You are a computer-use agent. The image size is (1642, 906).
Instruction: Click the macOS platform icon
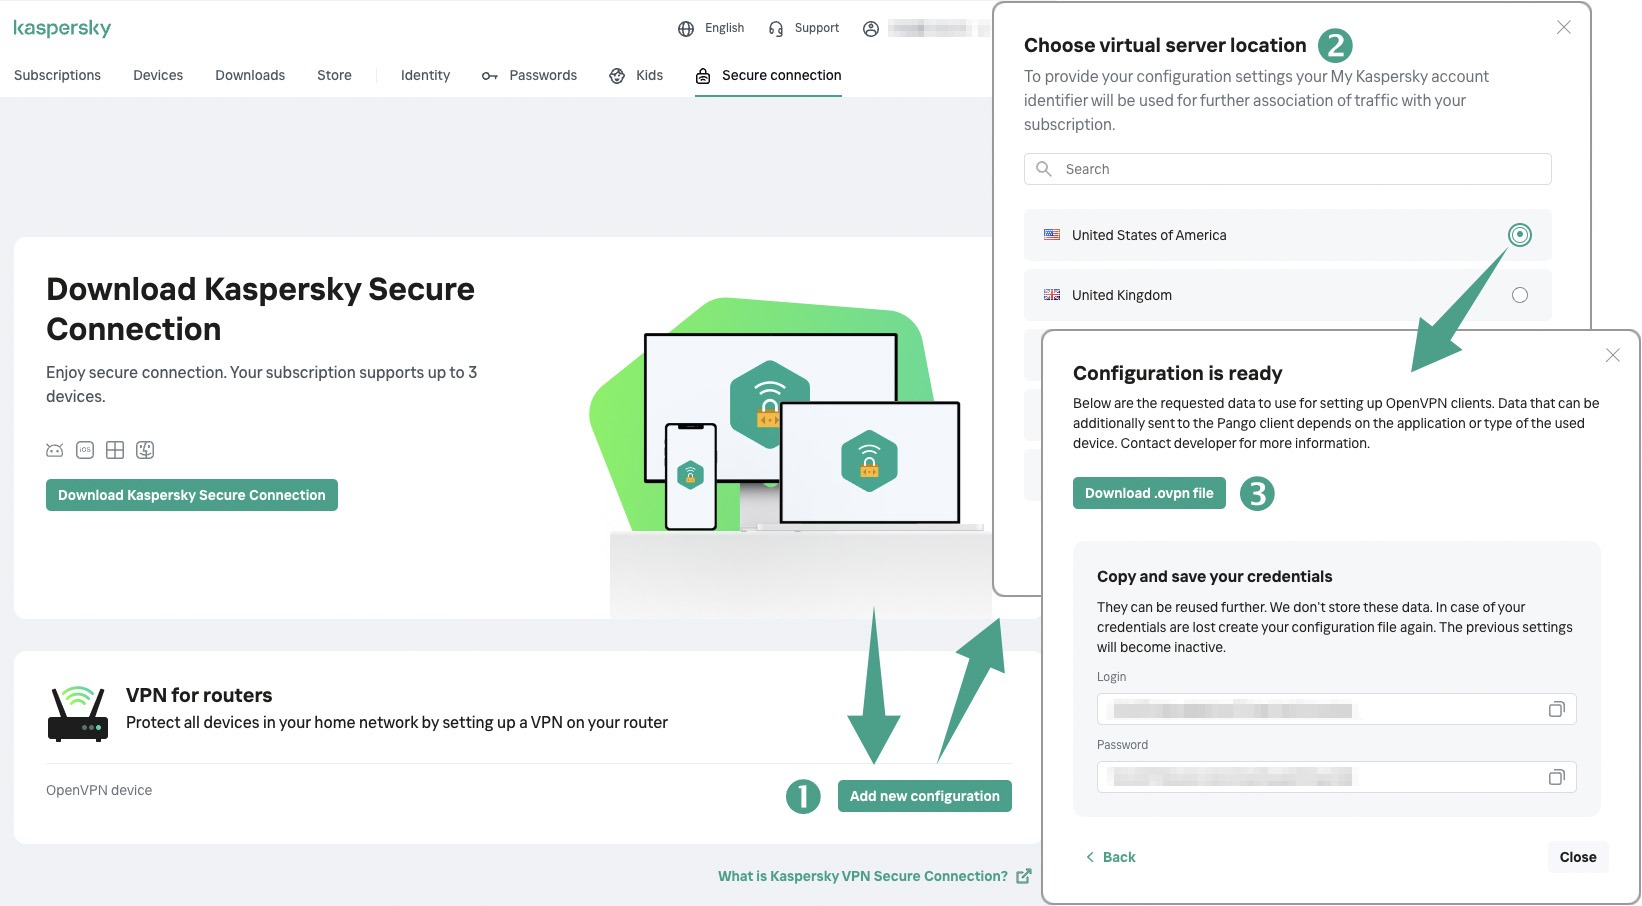click(x=145, y=450)
